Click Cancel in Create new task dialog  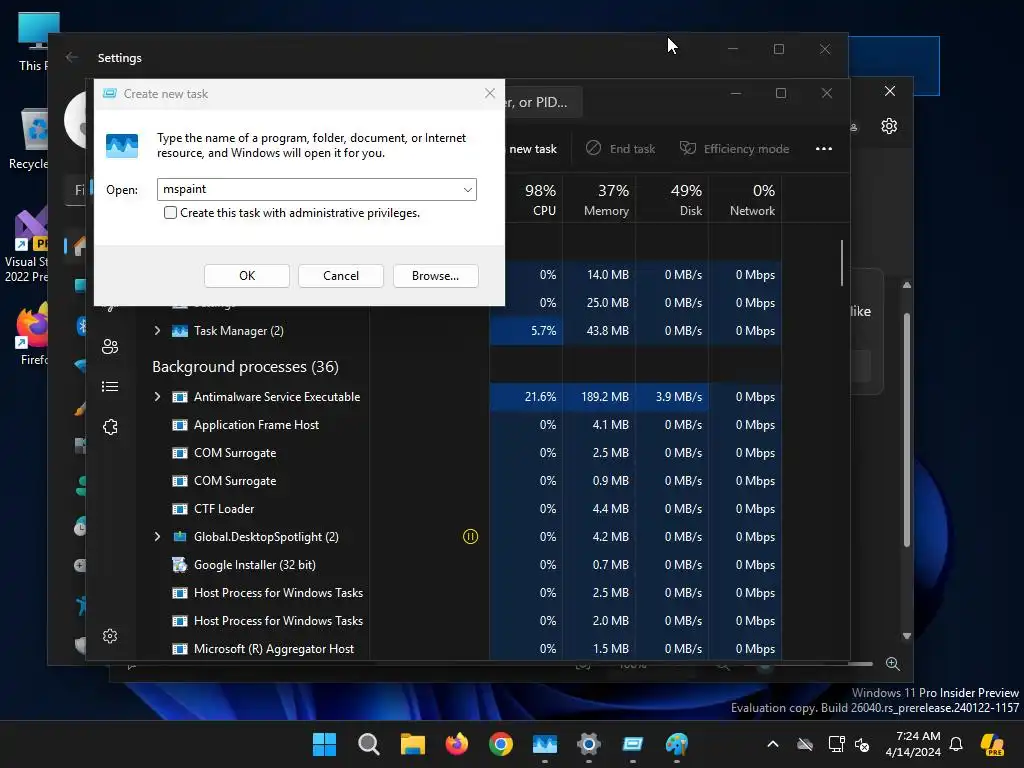(341, 276)
